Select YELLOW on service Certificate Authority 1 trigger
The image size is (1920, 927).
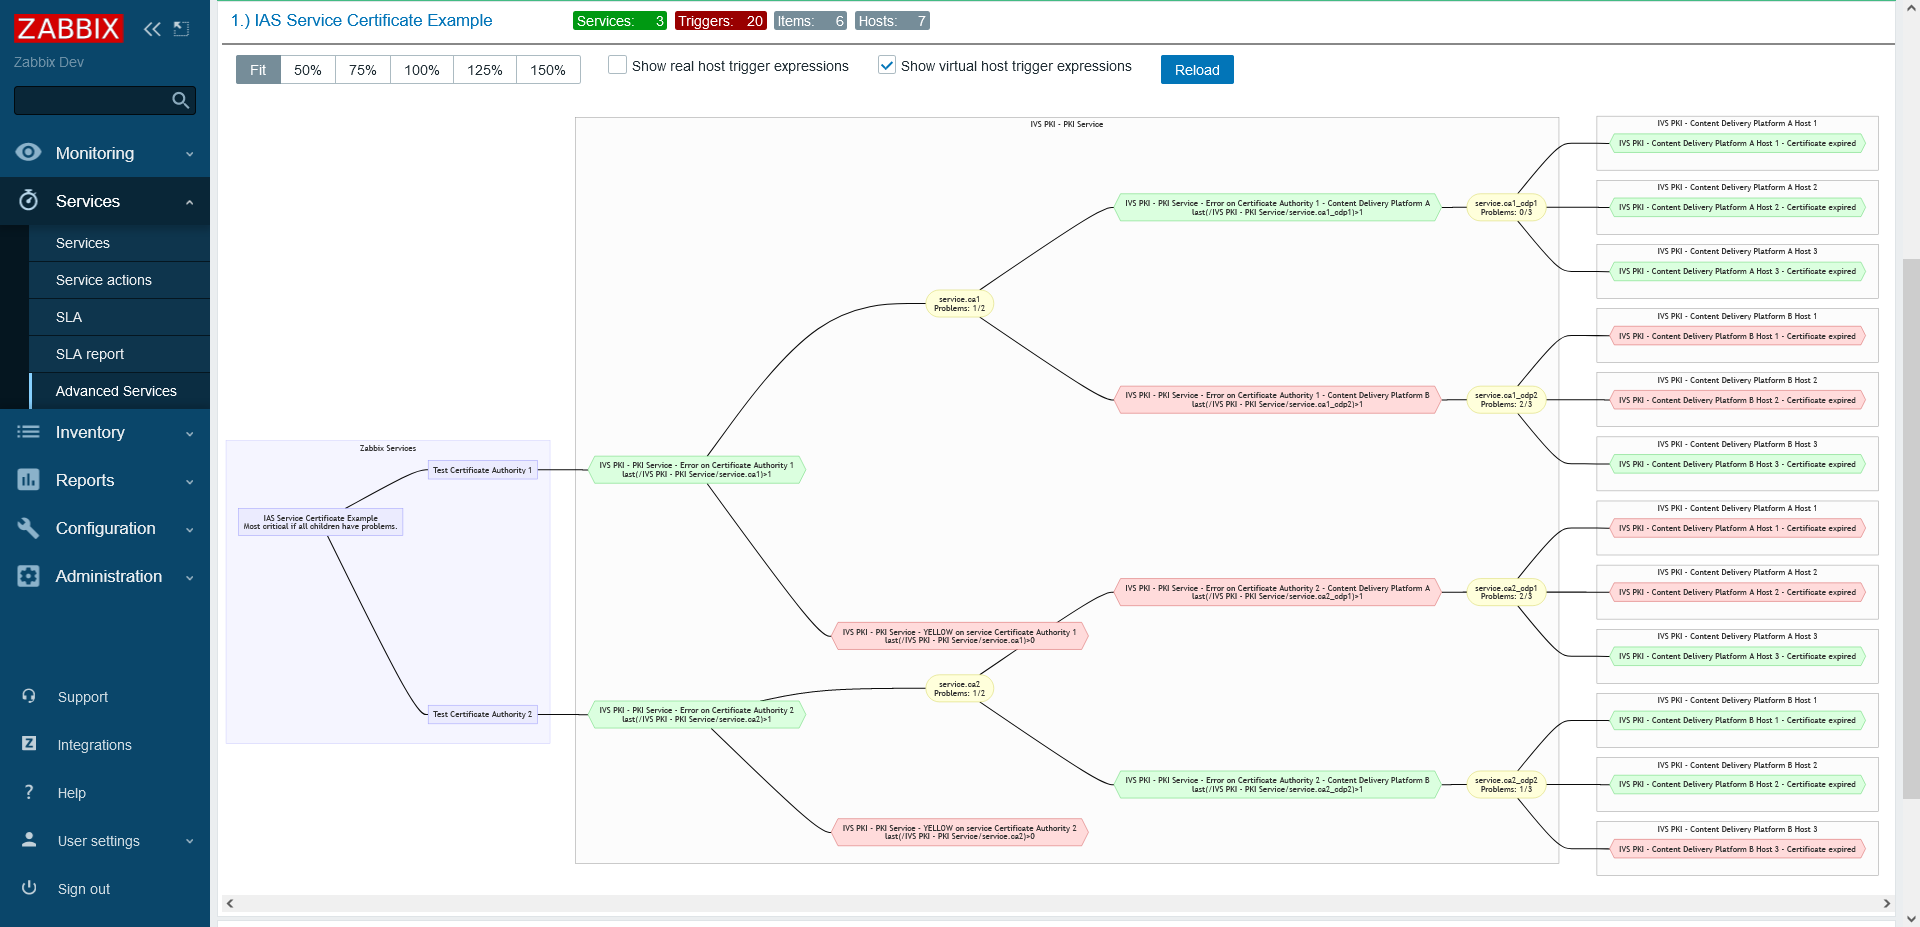960,636
